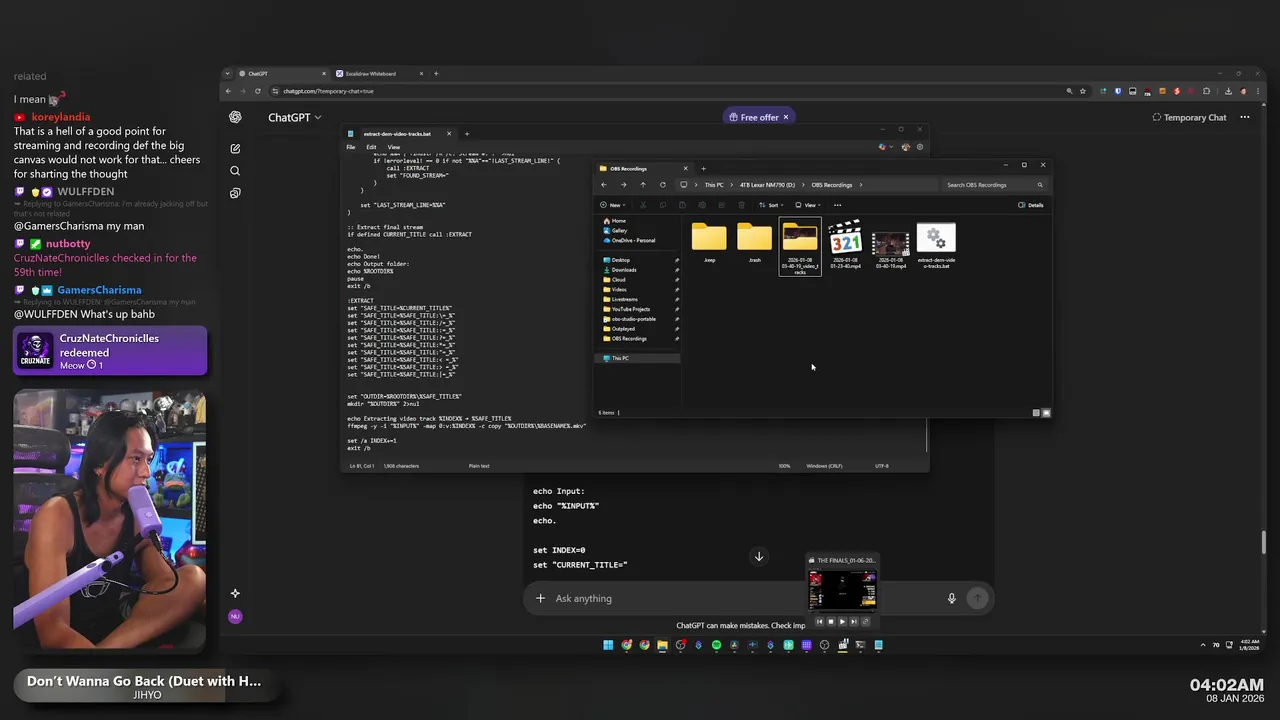The height and width of the screenshot is (720, 1280).
Task: Open the File menu in Notepad
Action: coord(351,147)
